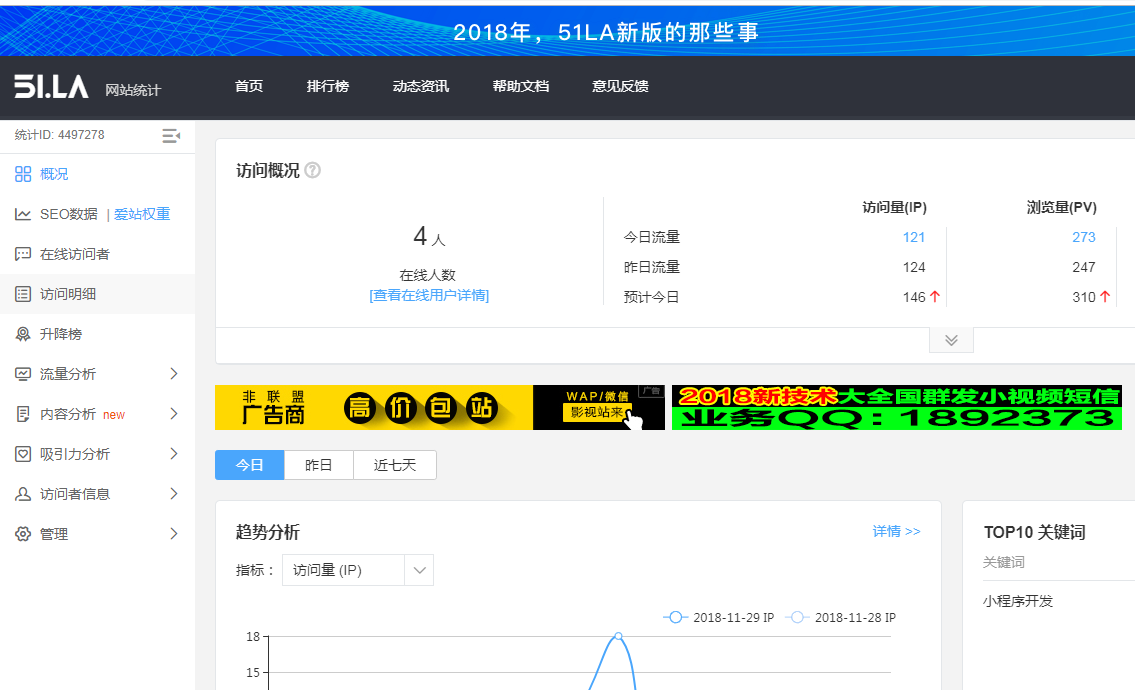Image resolution: width=1135 pixels, height=690 pixels.
Task: Select the 今日 date range button
Action: pos(249,465)
